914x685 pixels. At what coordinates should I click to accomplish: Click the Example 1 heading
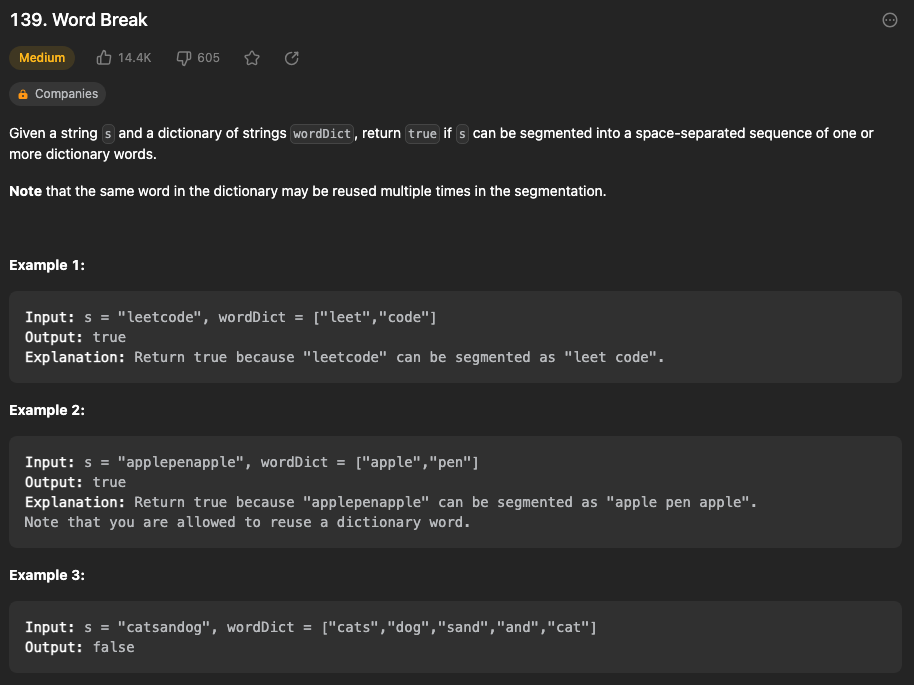[47, 265]
